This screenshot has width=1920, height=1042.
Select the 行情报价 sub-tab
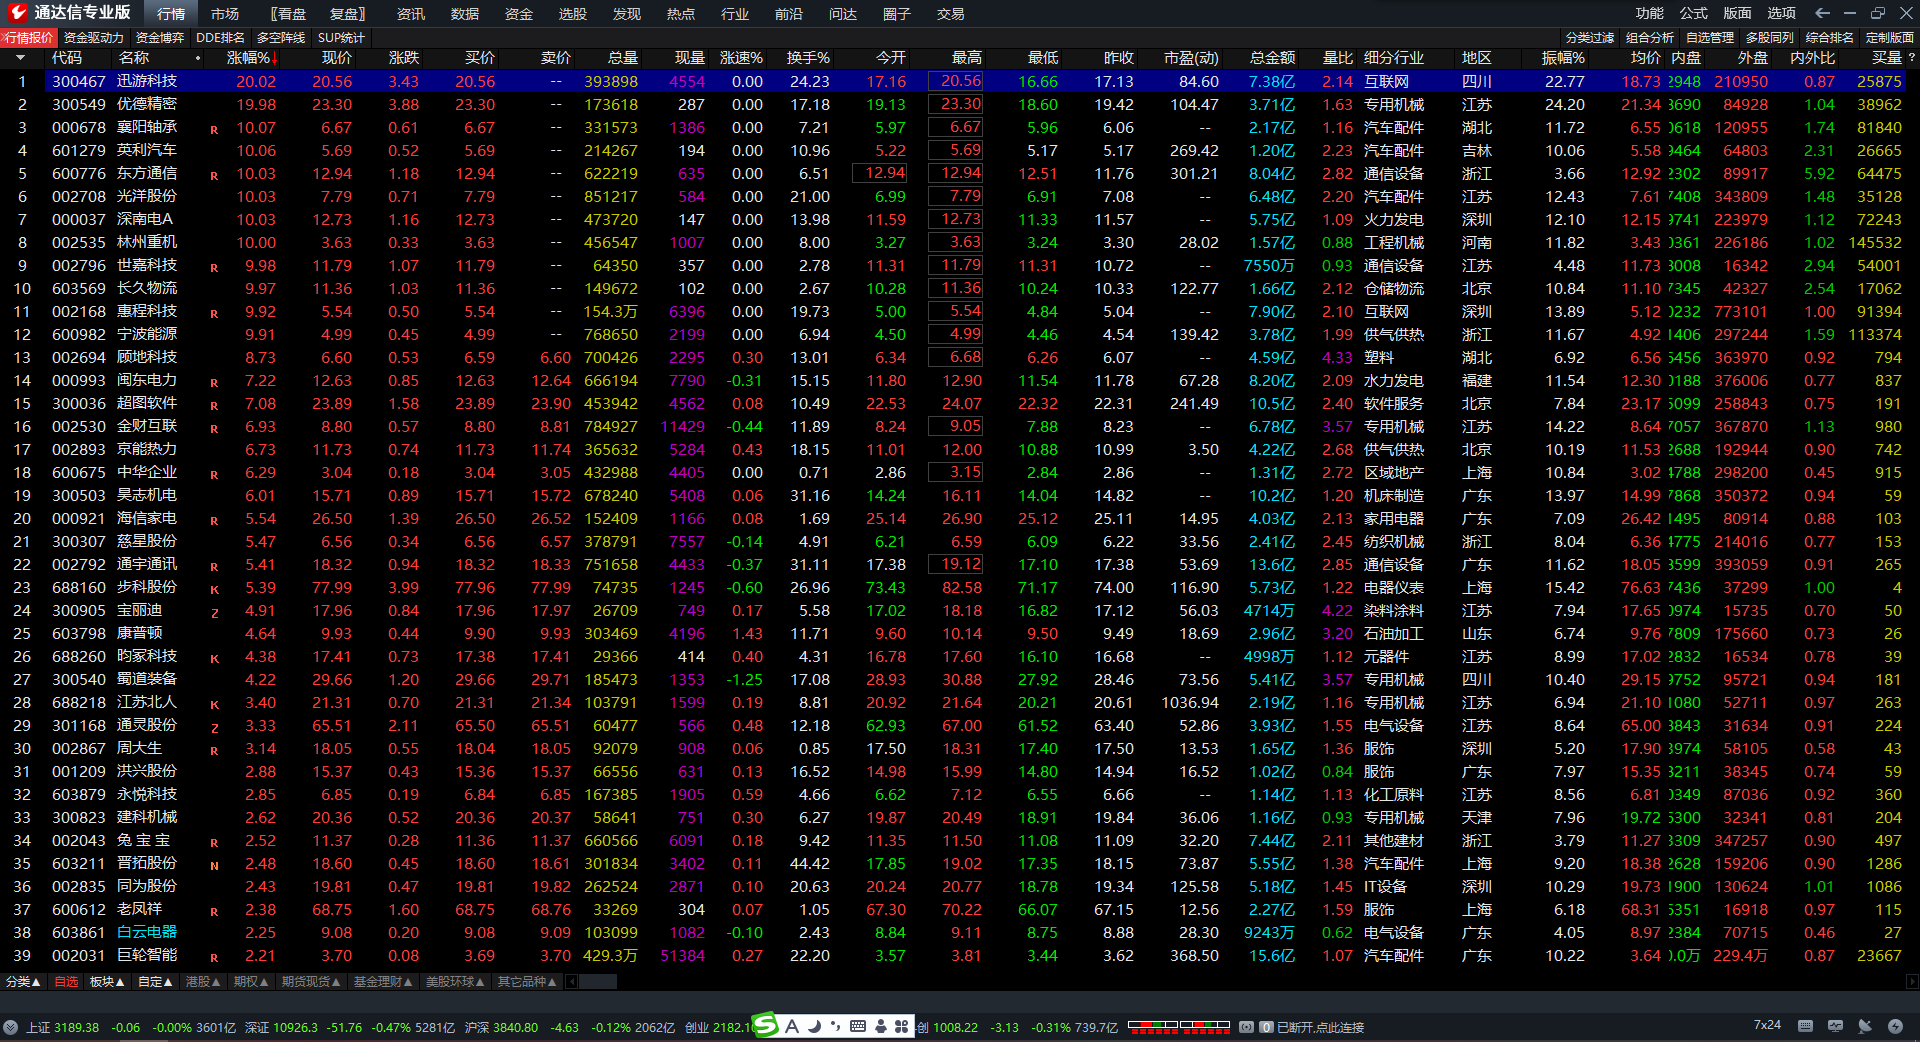click(x=29, y=37)
